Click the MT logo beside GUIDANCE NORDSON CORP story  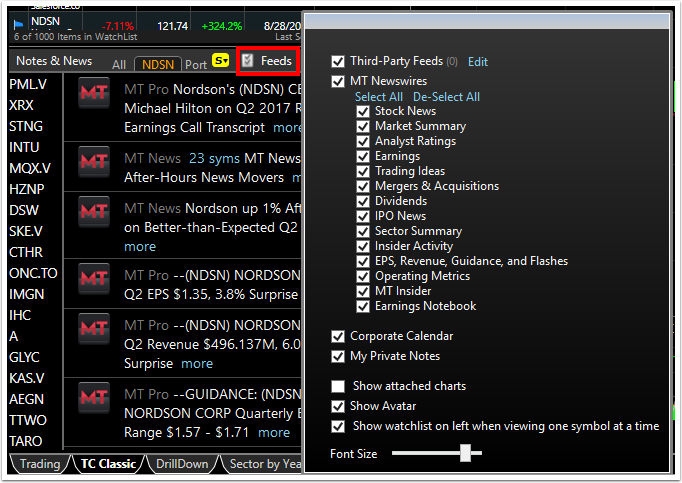pos(94,397)
